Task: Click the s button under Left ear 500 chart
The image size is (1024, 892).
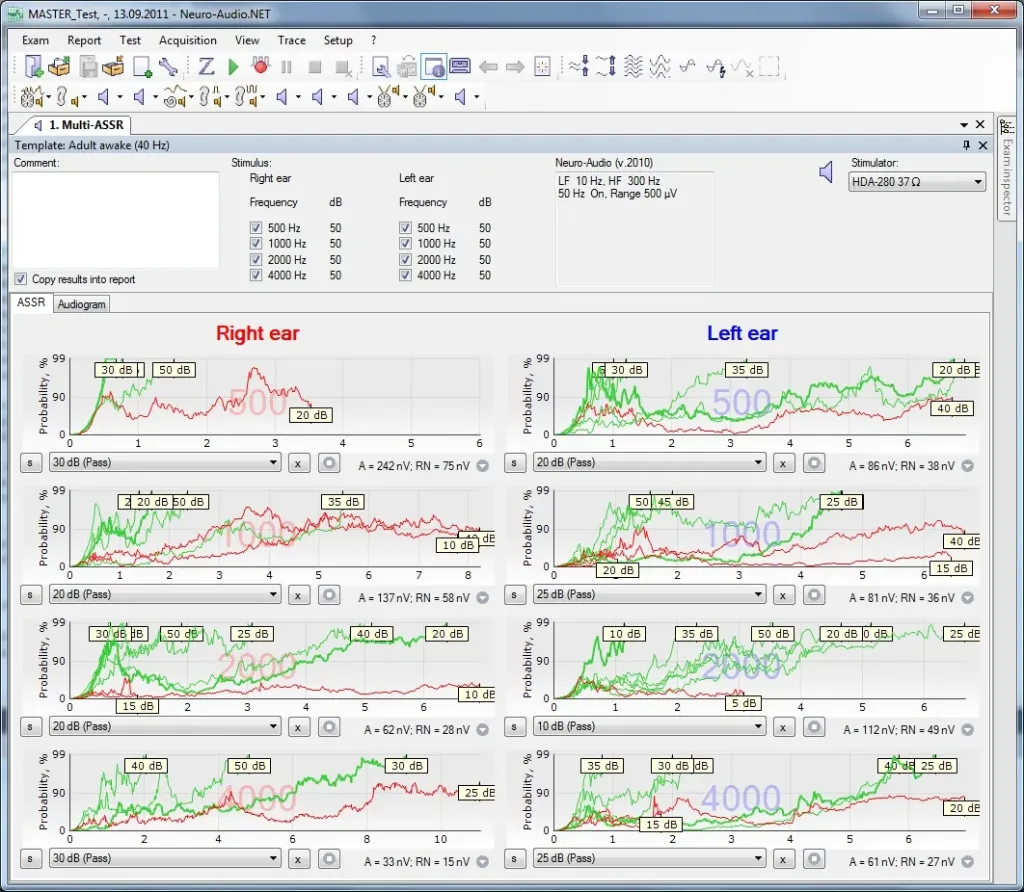Action: (514, 463)
